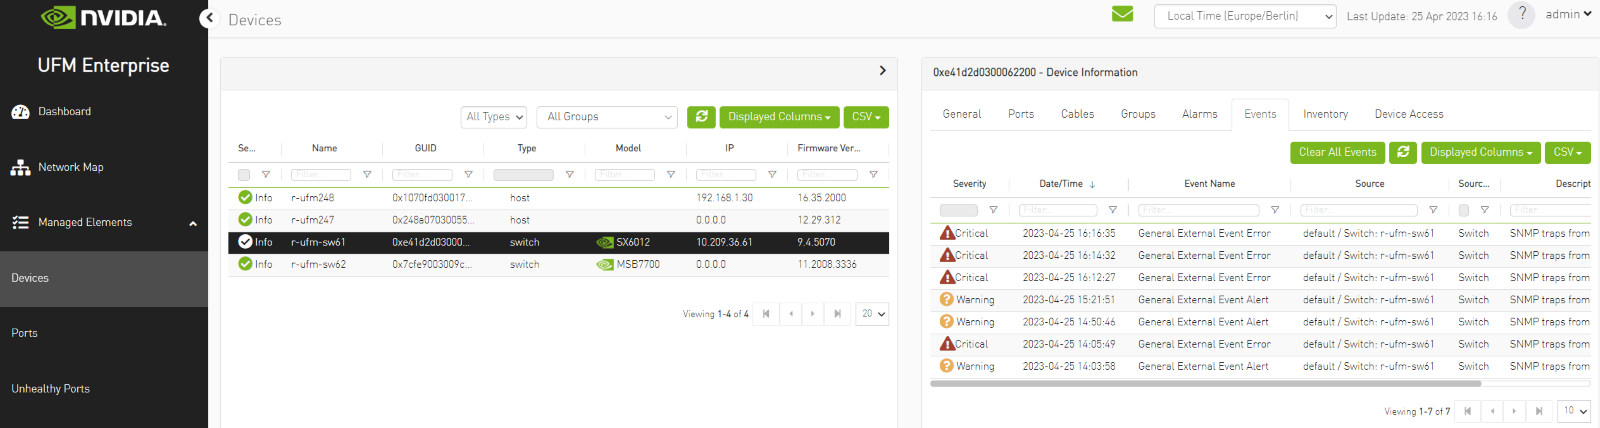
Task: Click the Event Name filter funnel icon
Action: point(1275,210)
